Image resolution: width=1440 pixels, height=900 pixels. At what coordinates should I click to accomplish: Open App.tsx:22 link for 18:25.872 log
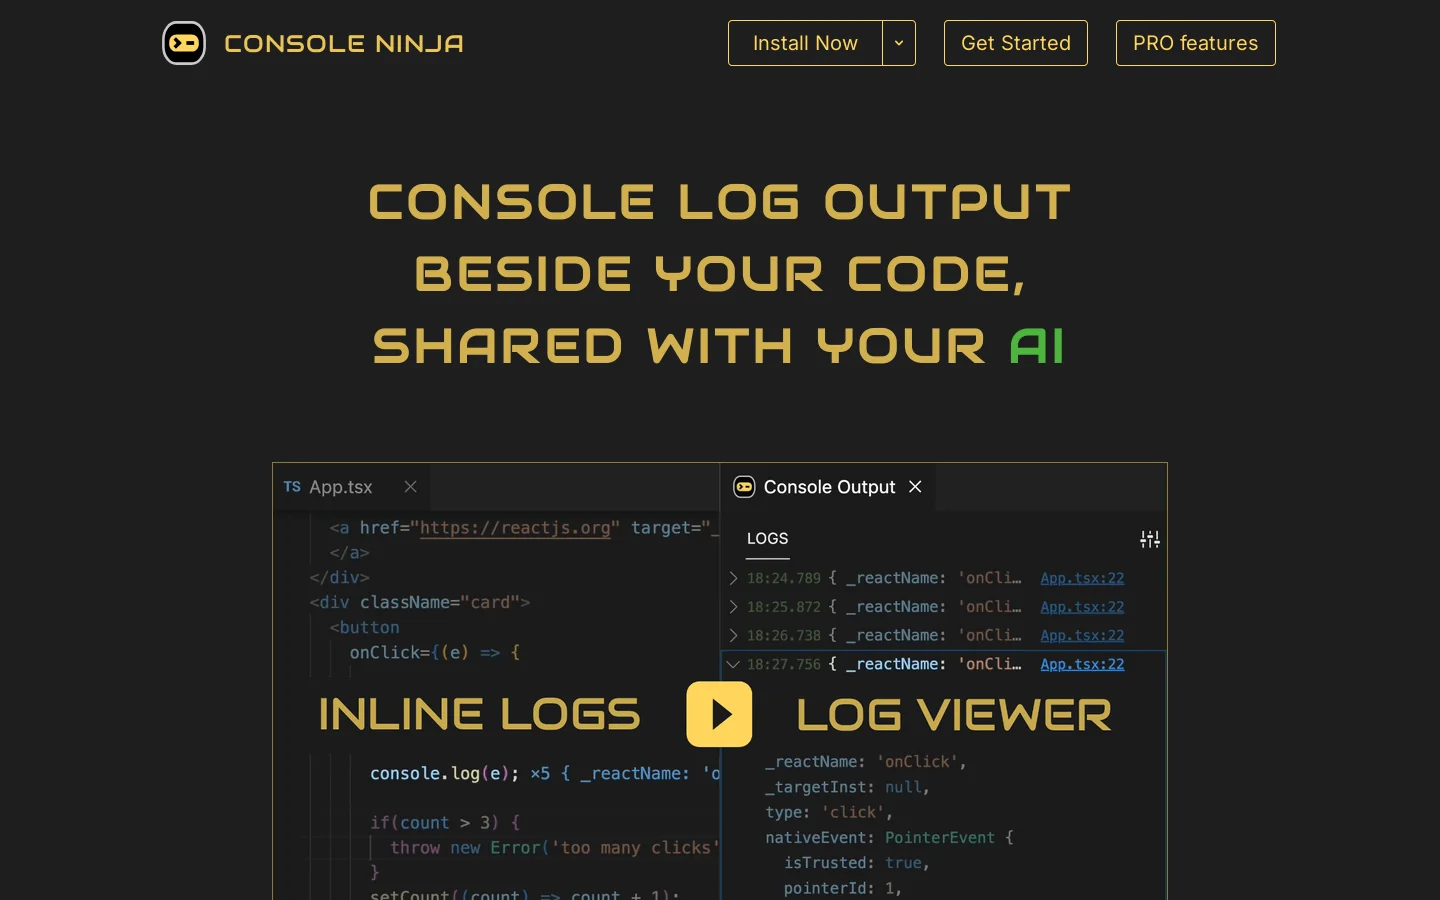pos(1082,607)
